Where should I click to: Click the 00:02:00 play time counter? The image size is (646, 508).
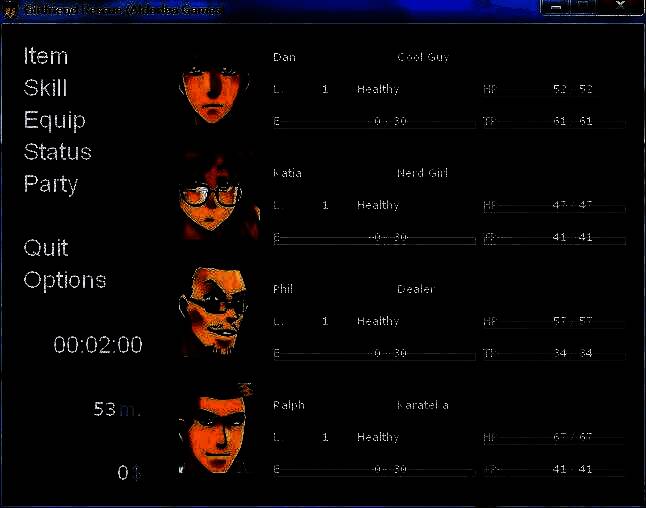pos(98,345)
